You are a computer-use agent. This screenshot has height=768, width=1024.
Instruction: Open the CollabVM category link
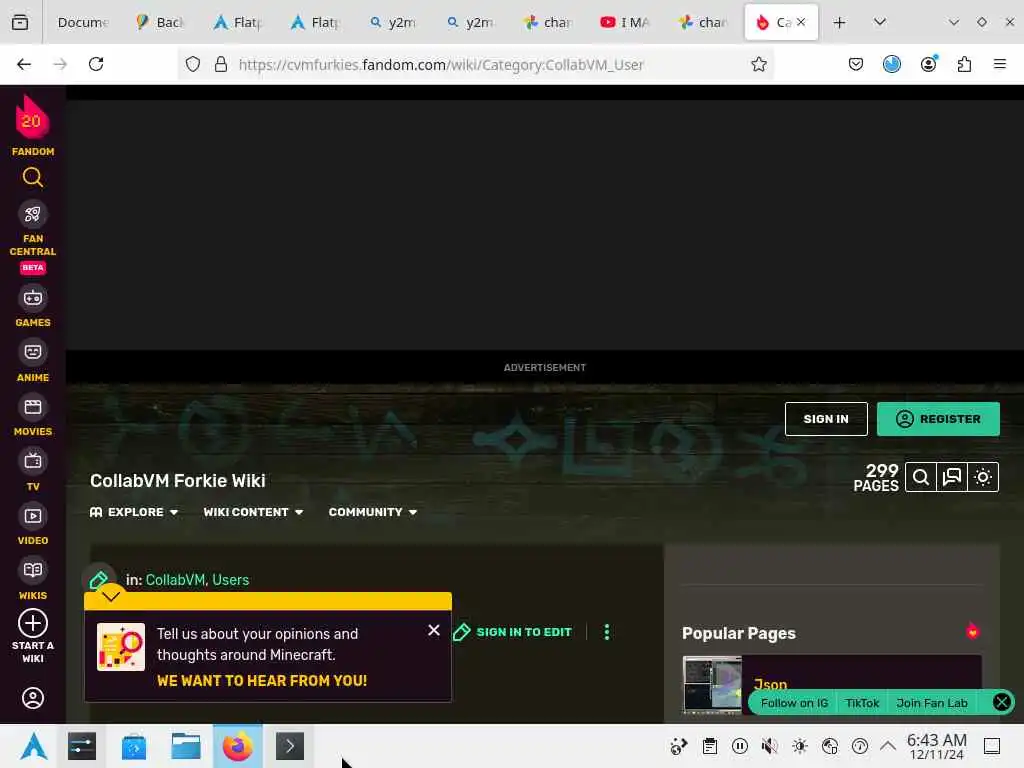click(175, 580)
